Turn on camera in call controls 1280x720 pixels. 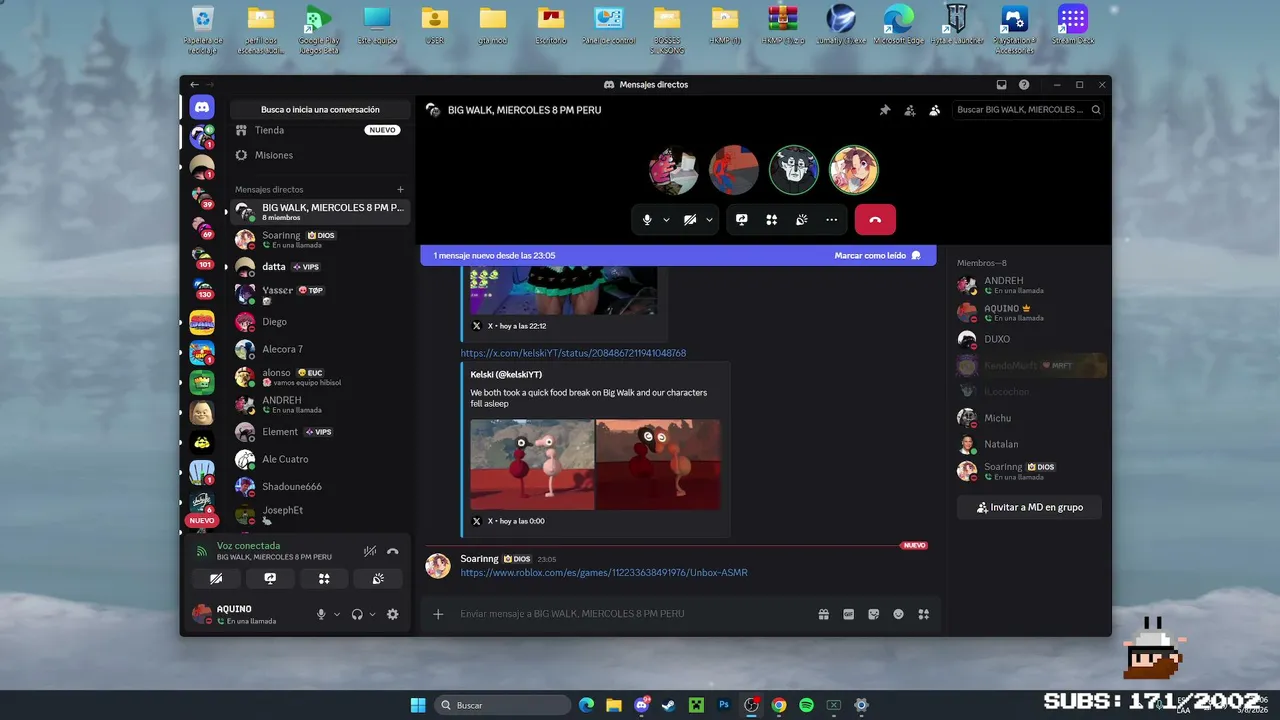click(690, 220)
